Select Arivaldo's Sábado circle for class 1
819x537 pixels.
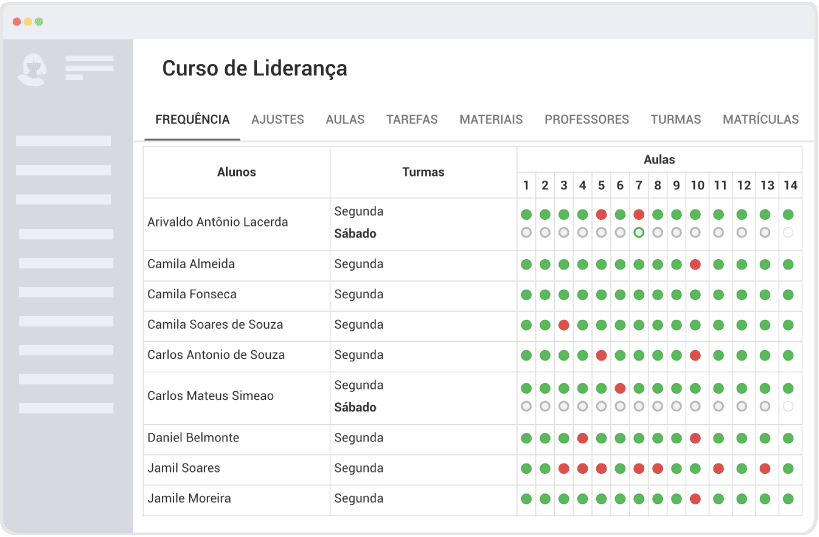(526, 232)
